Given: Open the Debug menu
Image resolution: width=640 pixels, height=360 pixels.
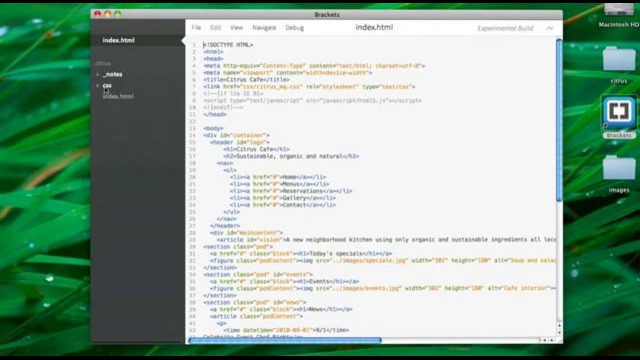Looking at the screenshot, I should (x=294, y=28).
